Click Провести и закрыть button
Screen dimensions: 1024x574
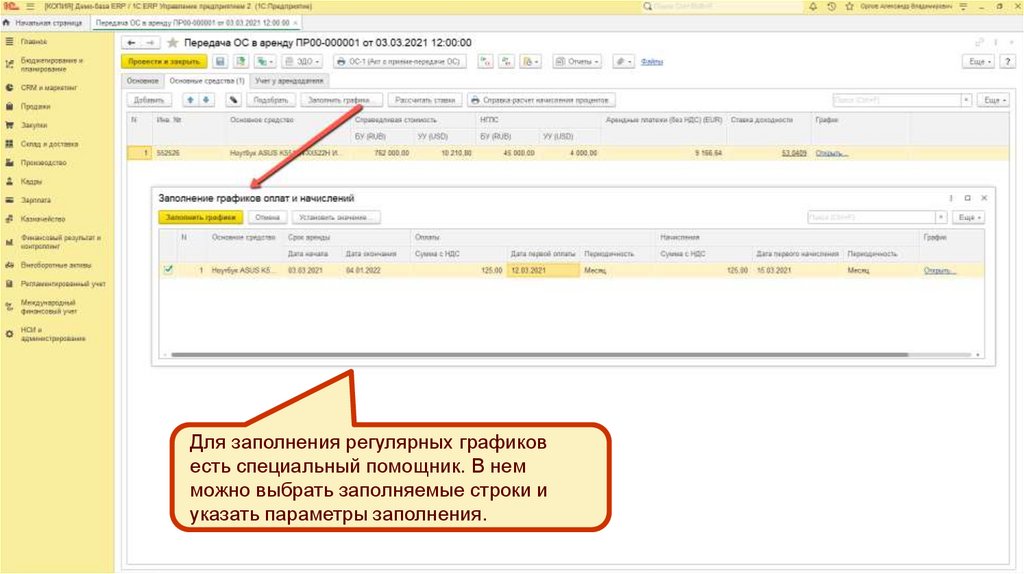click(164, 61)
